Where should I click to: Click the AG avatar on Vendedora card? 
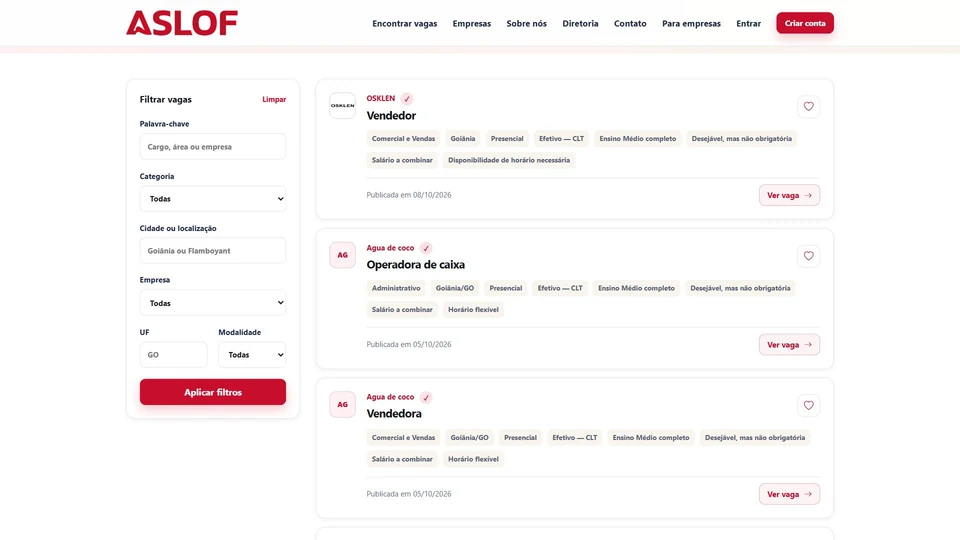click(342, 404)
